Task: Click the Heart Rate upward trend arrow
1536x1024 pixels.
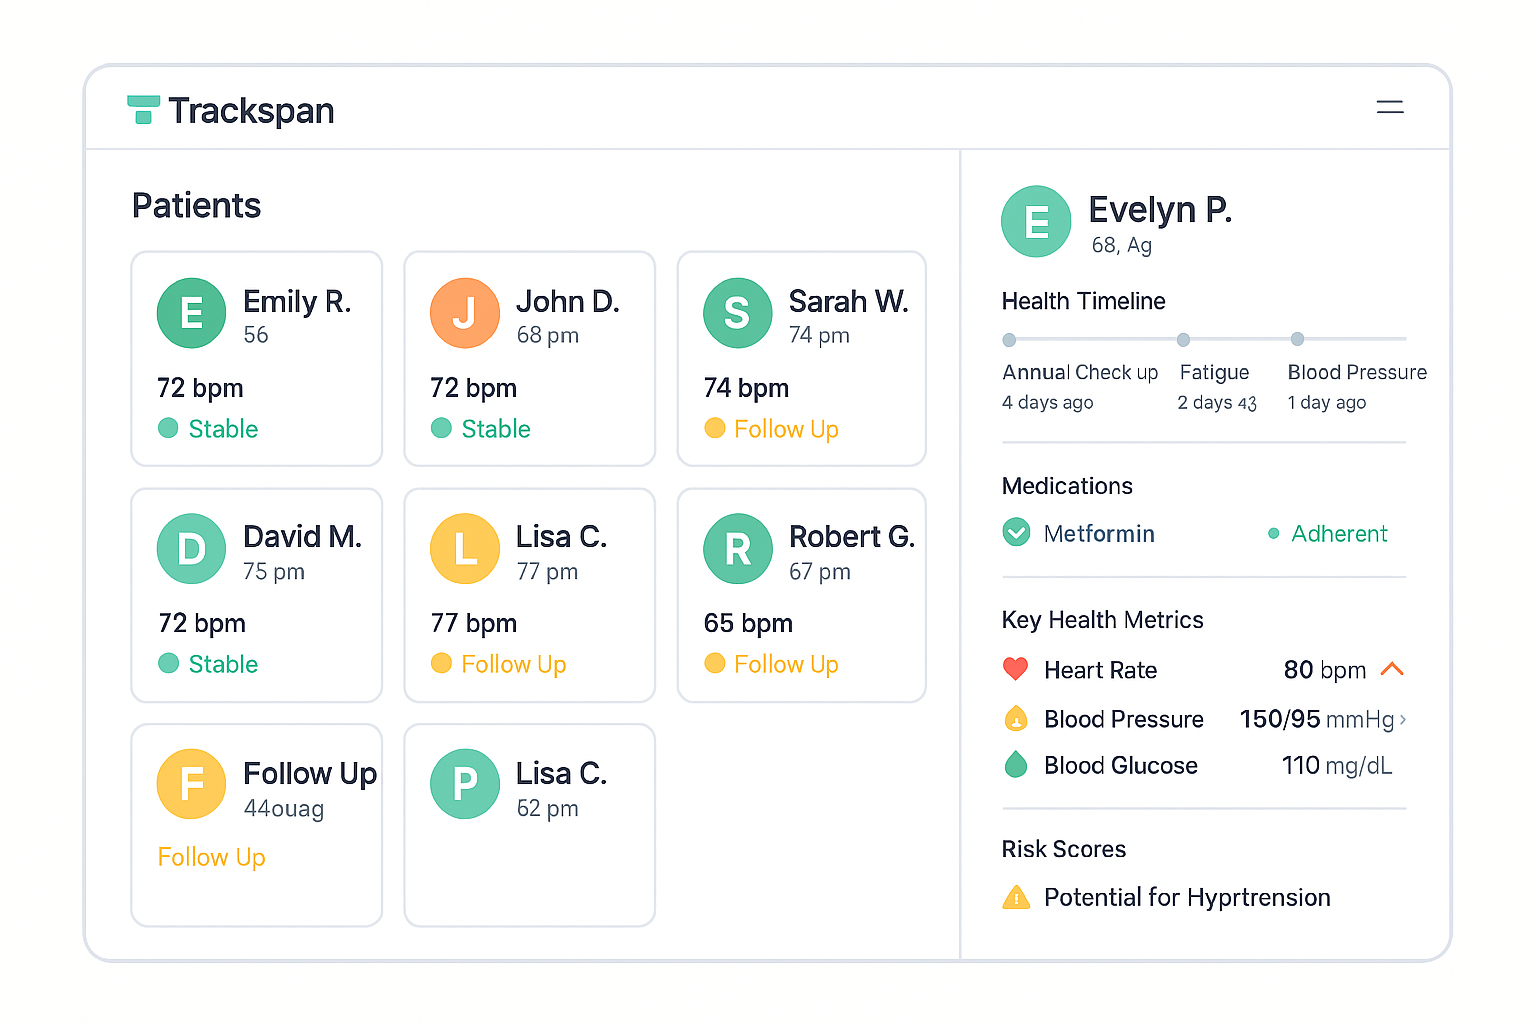Action: click(1393, 669)
